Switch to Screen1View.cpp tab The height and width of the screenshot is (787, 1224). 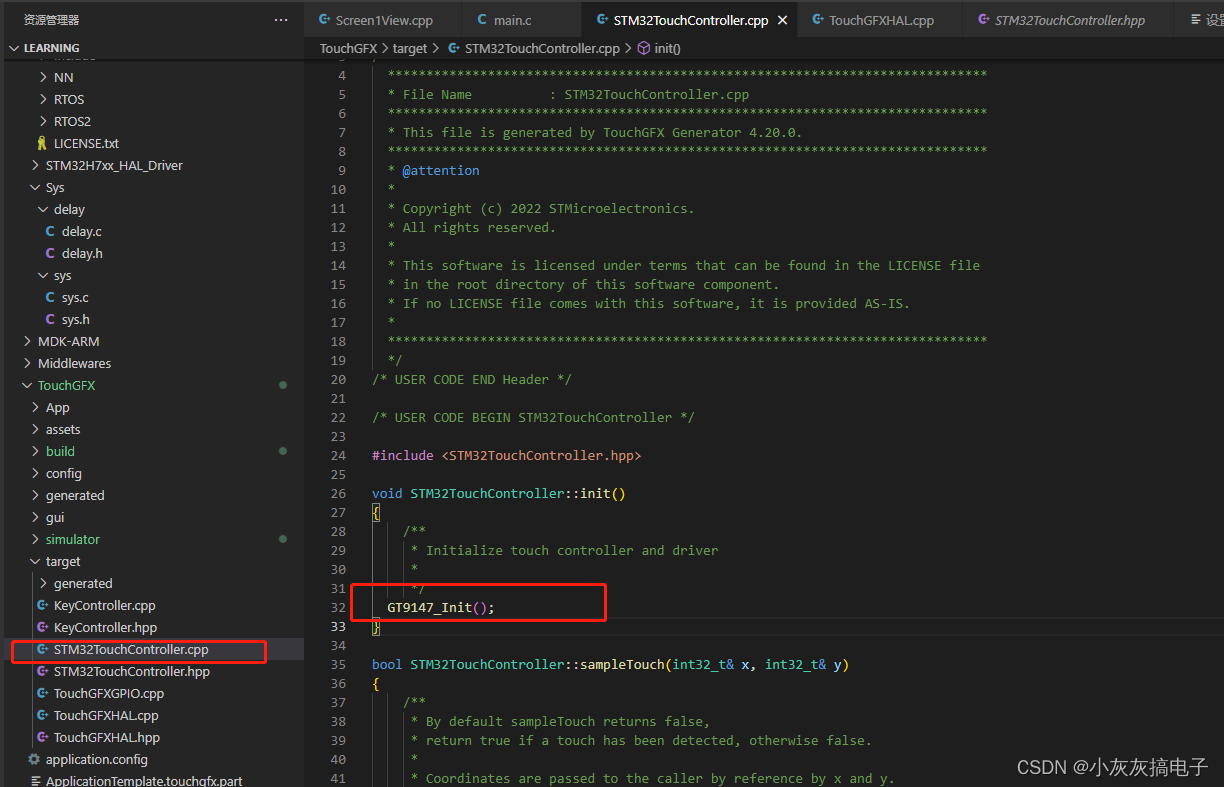pyautogui.click(x=384, y=20)
